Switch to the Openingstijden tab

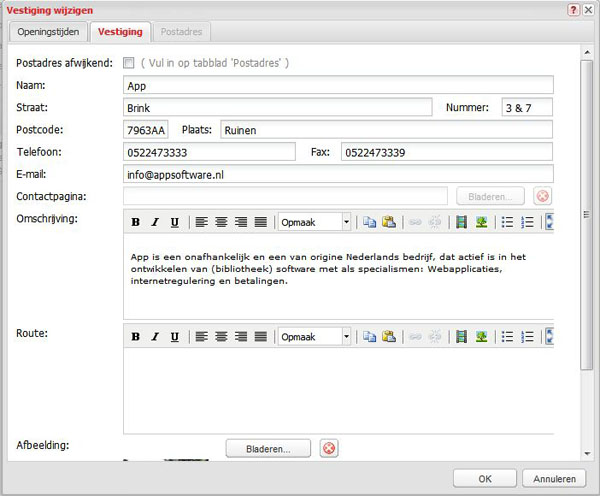[x=48, y=32]
